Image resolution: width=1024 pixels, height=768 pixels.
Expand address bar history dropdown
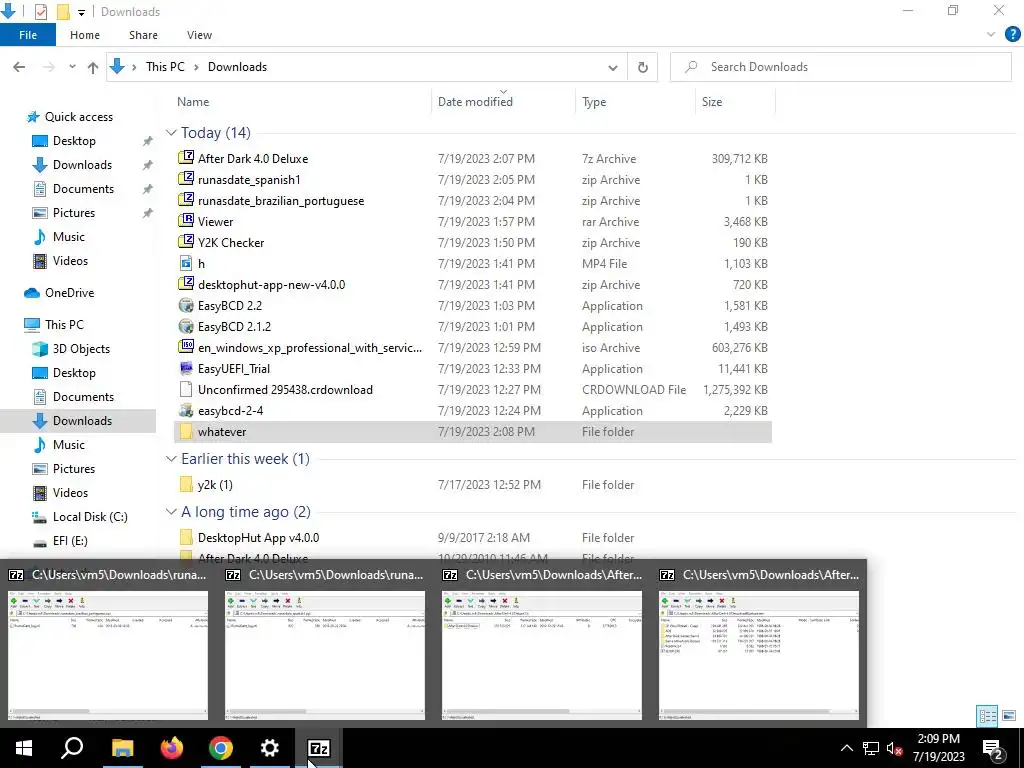[613, 67]
